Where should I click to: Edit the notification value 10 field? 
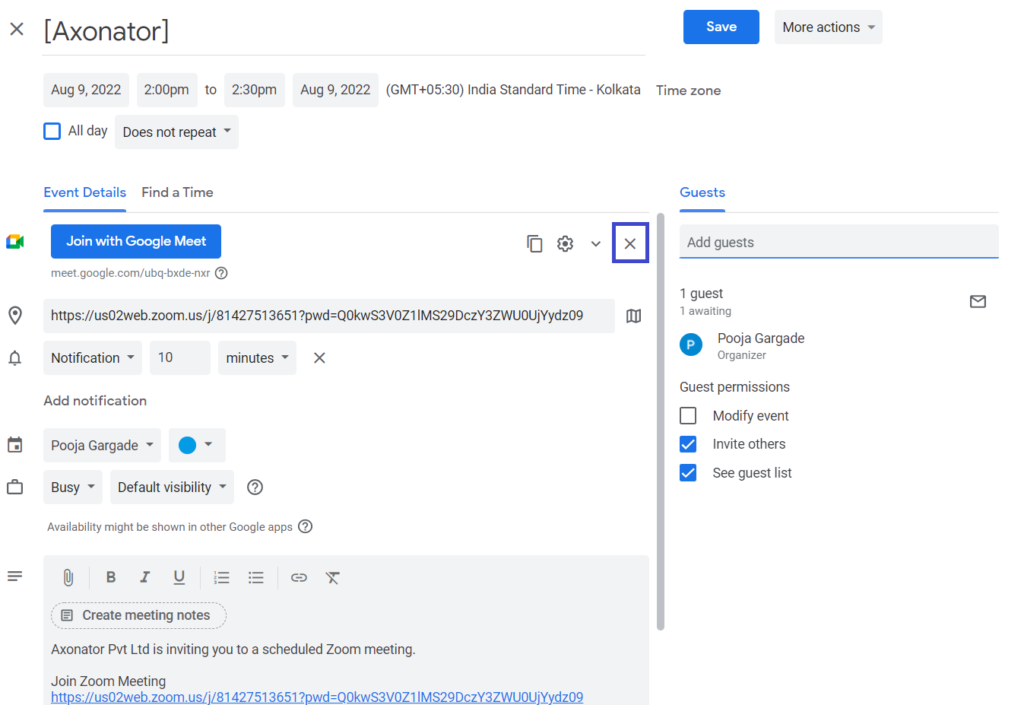click(x=180, y=358)
